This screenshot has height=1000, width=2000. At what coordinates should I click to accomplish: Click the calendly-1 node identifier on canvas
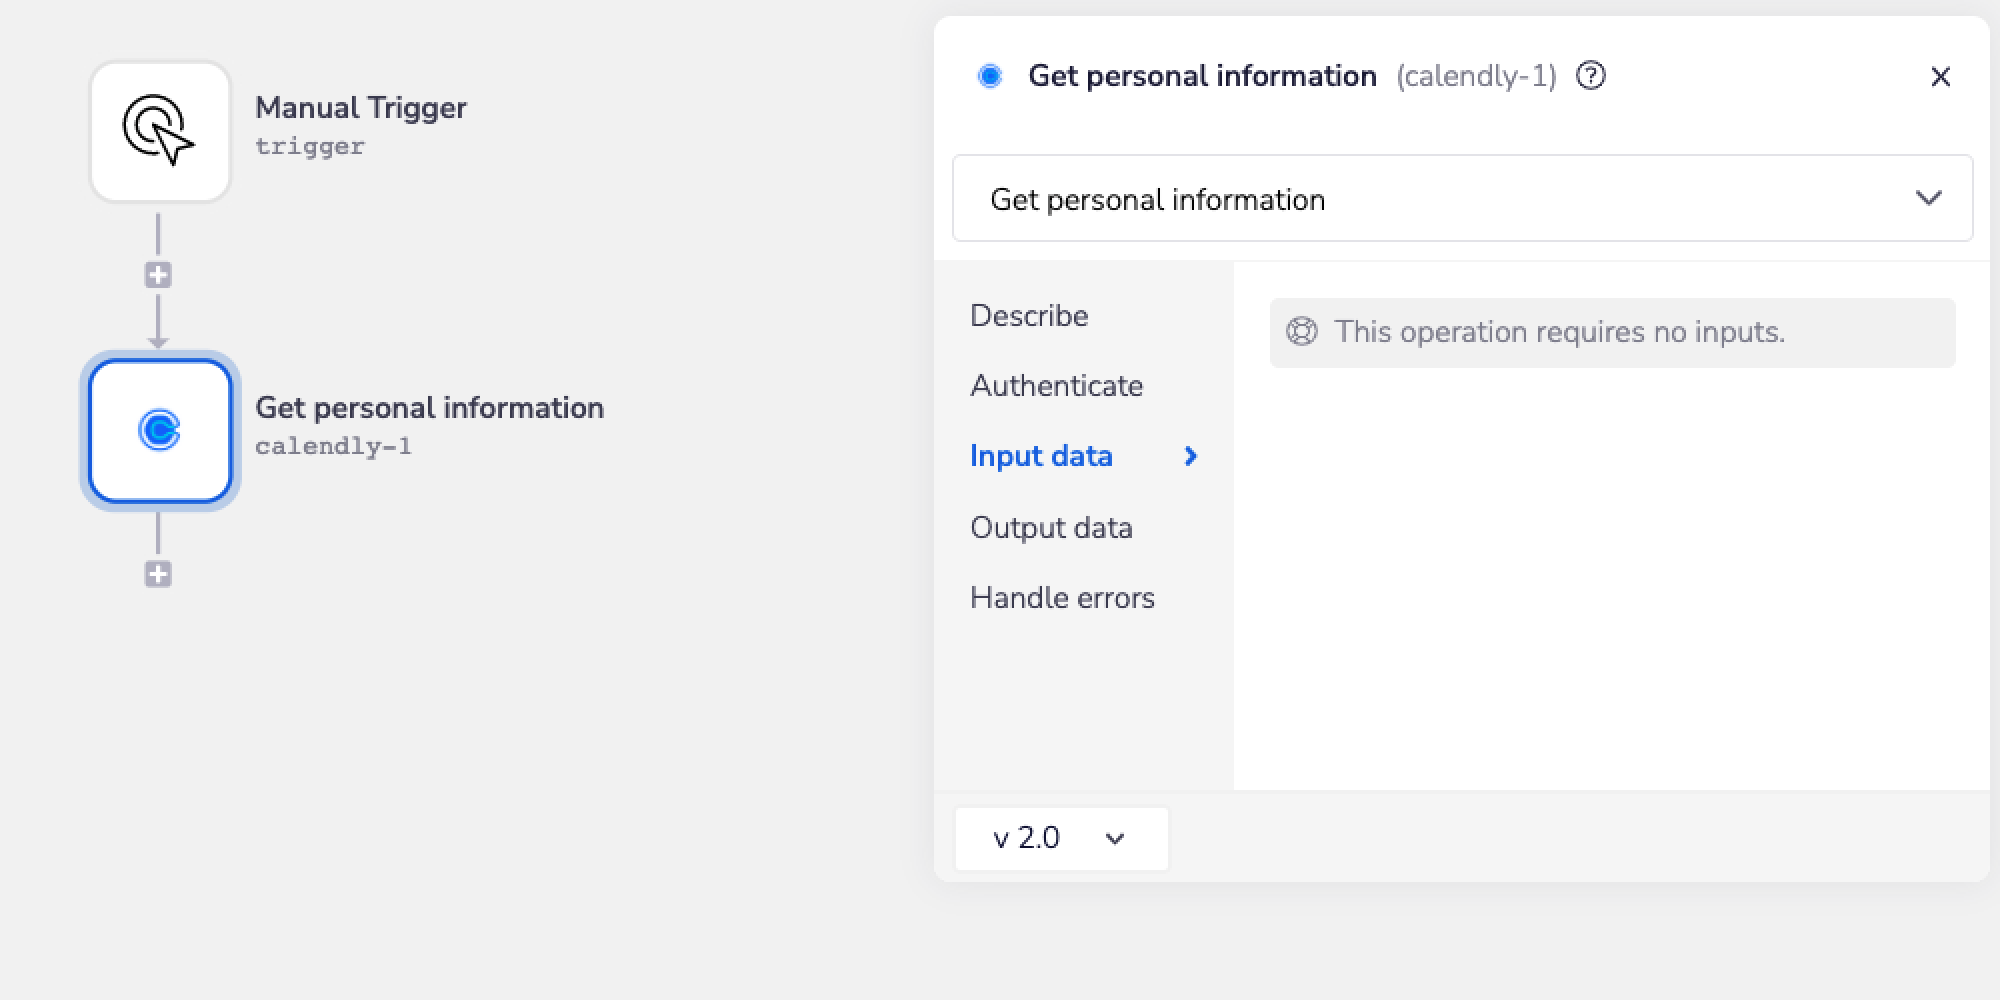(333, 446)
